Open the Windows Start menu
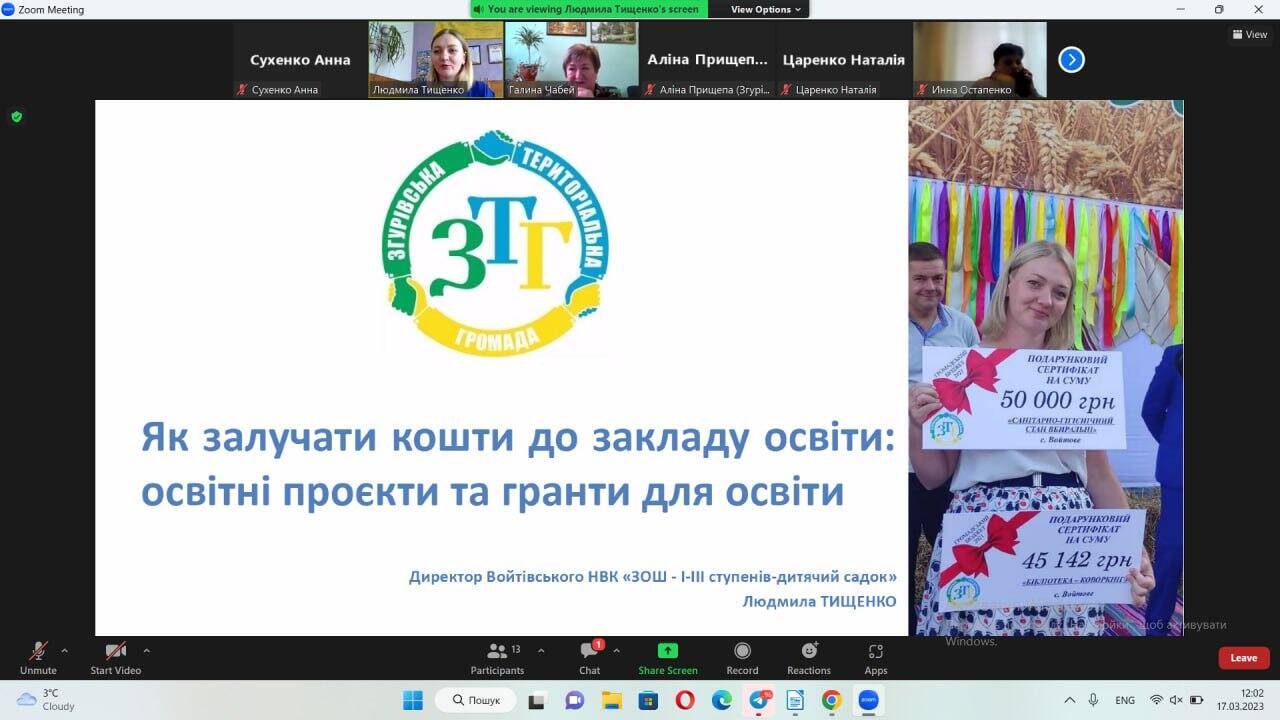The height and width of the screenshot is (720, 1280). (413, 700)
